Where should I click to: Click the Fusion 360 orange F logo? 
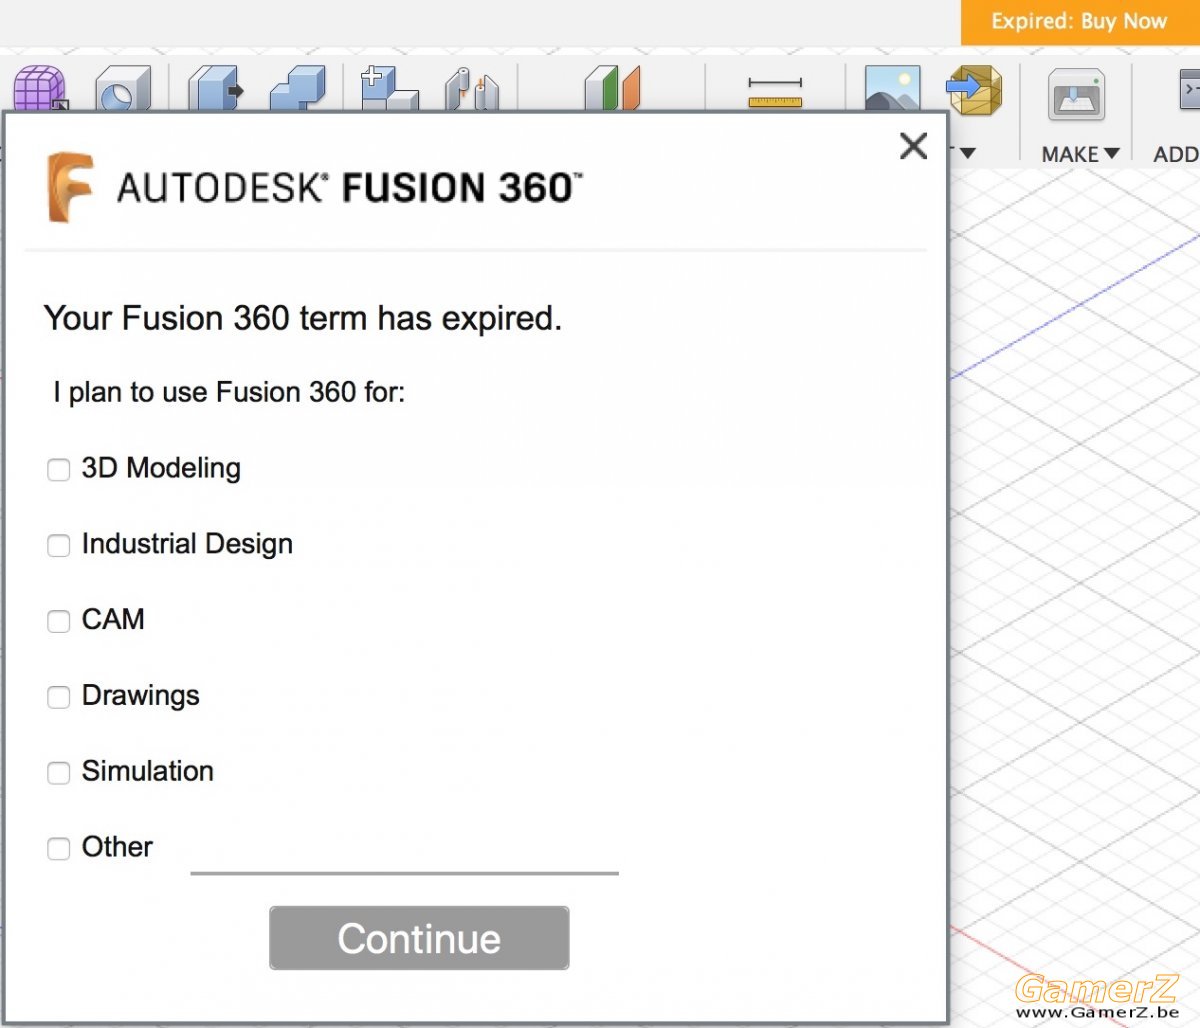70,187
